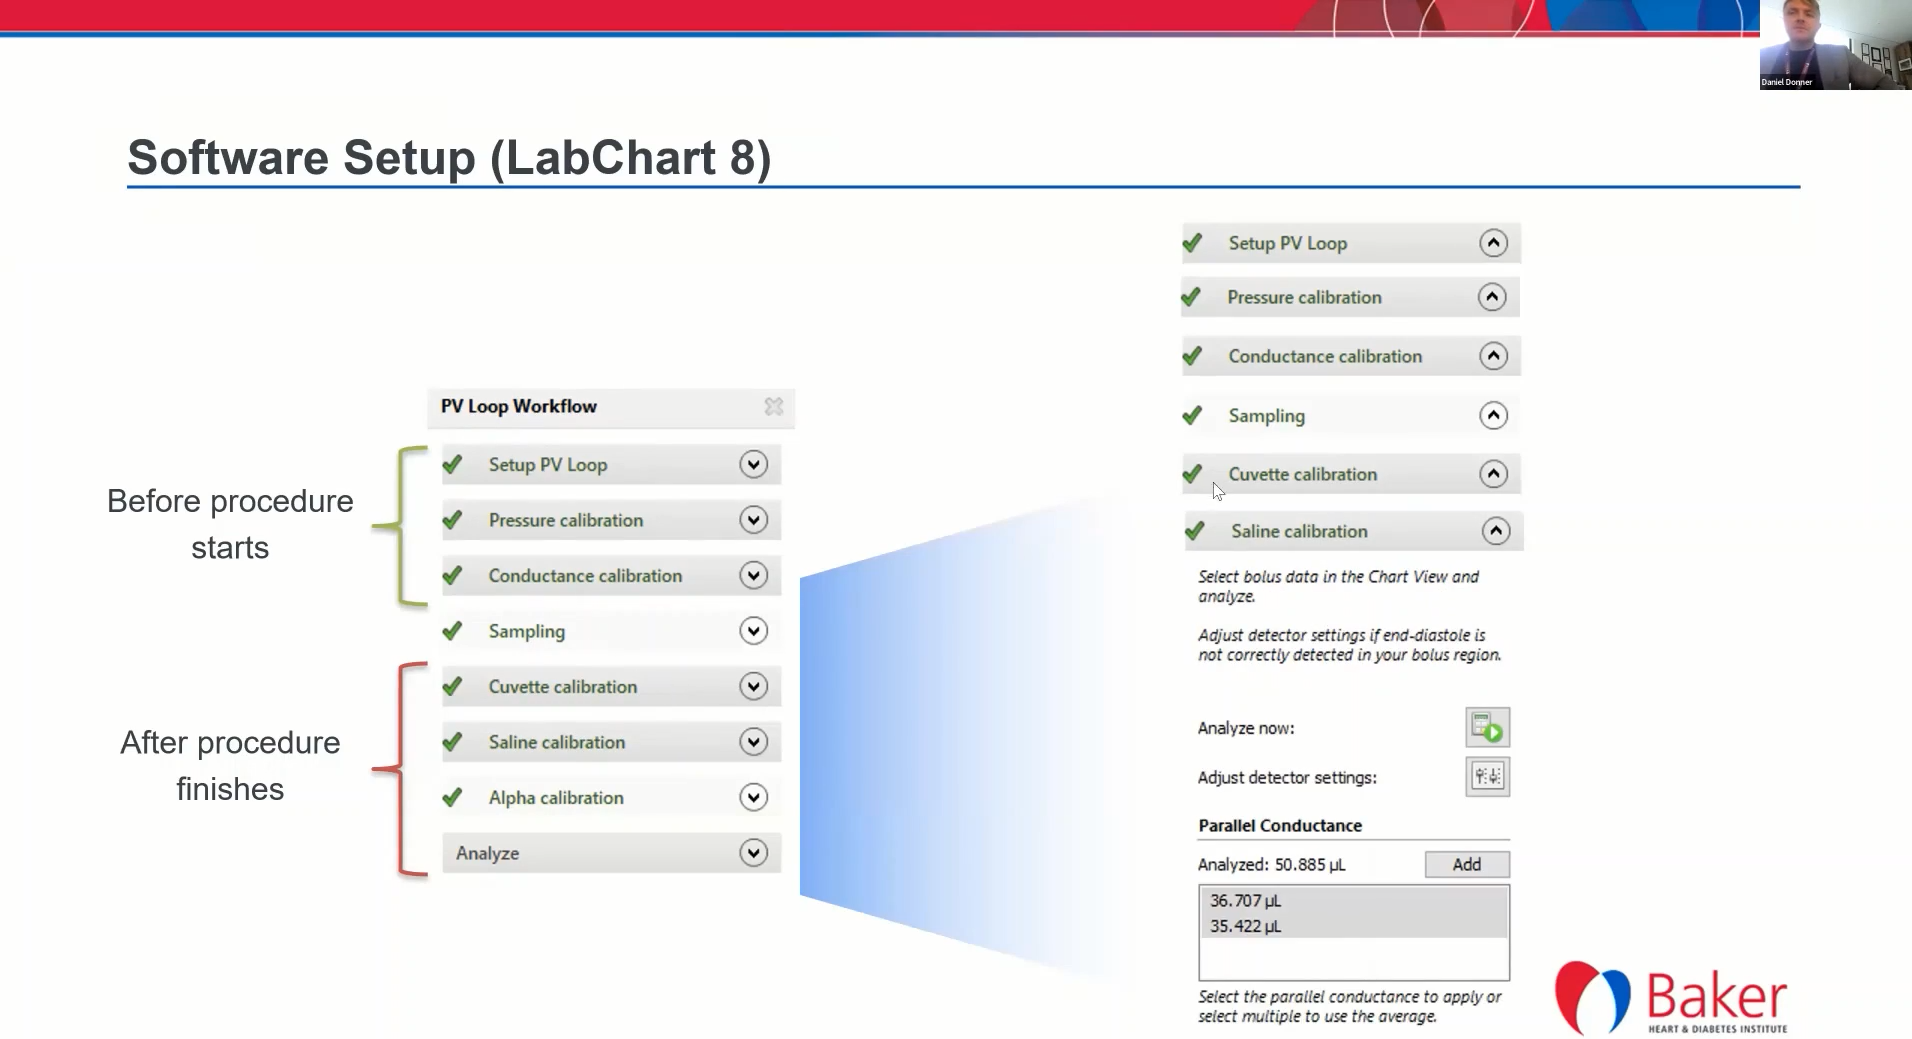Click green checkmark beside Sampling in left panel
Image resolution: width=1912 pixels, height=1039 pixels.
(453, 631)
